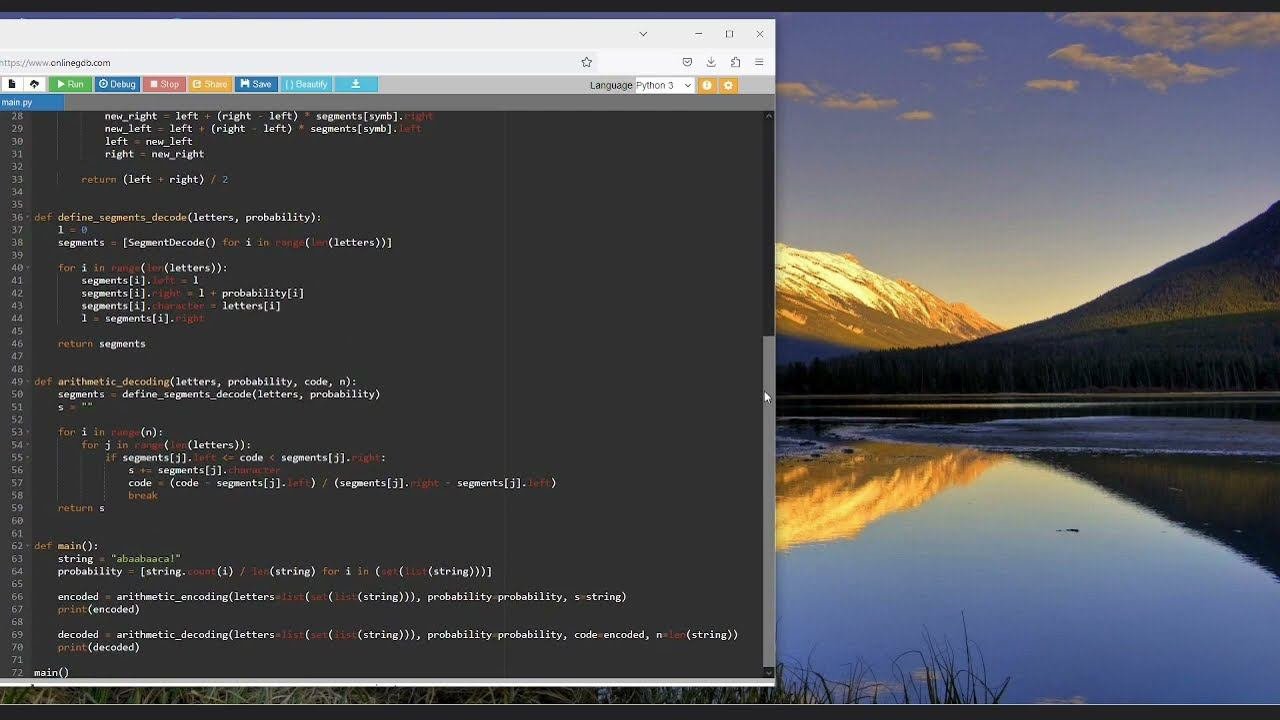Open the browser downloads panel
This screenshot has width=1280, height=720.
click(x=711, y=62)
